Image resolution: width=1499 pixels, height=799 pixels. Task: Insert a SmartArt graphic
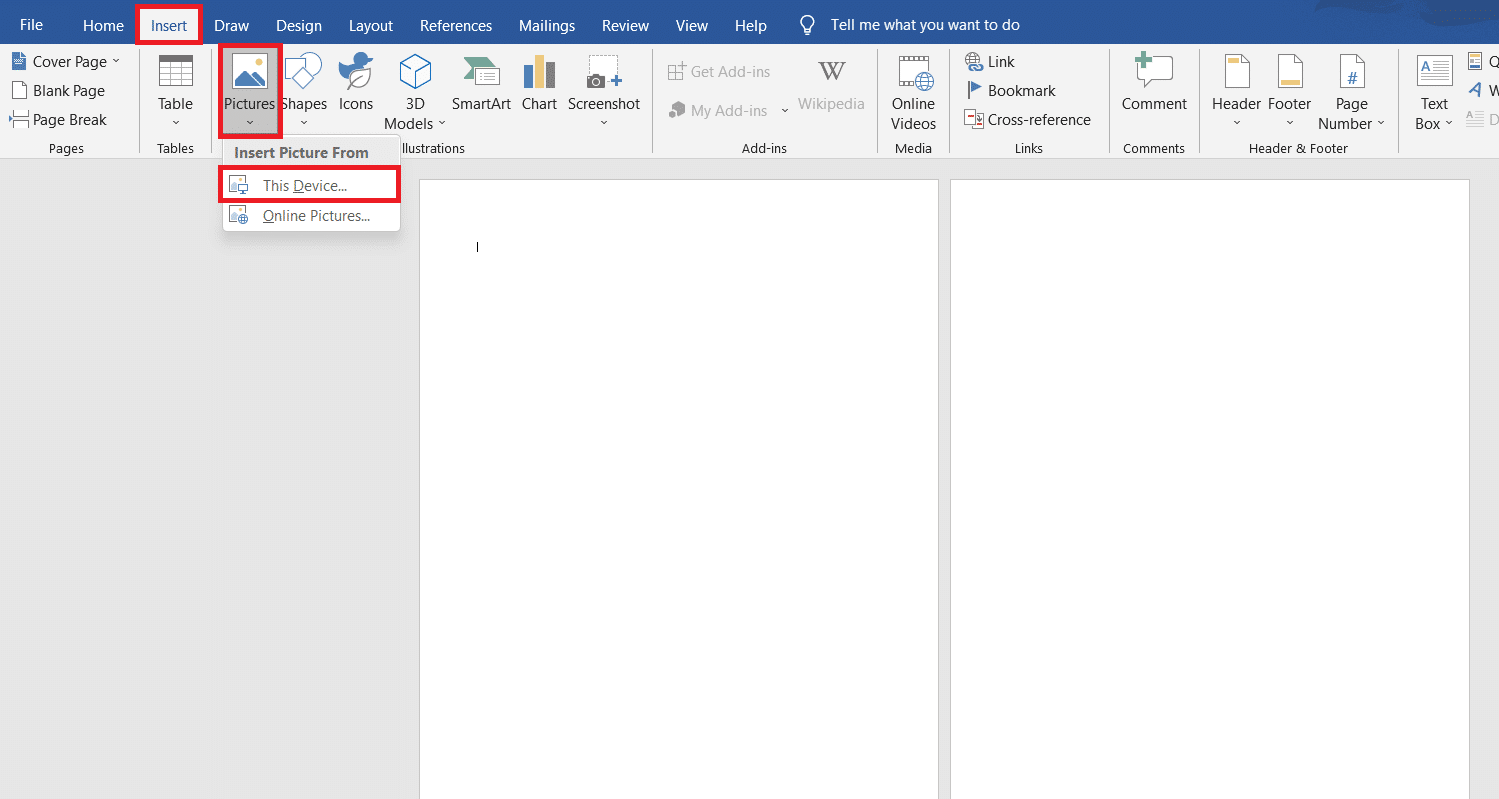tap(481, 83)
